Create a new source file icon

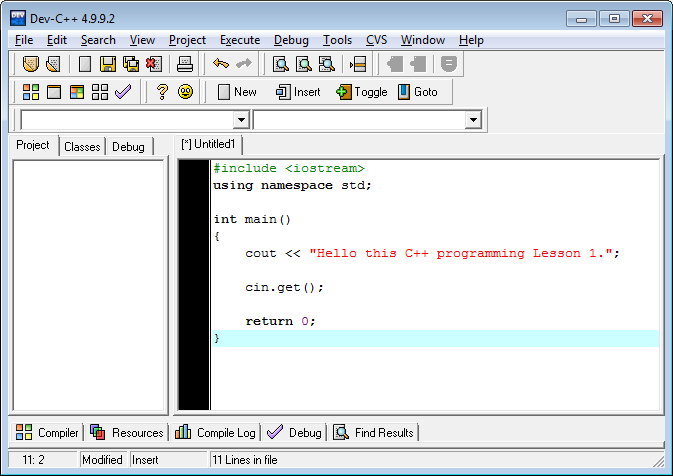85,64
